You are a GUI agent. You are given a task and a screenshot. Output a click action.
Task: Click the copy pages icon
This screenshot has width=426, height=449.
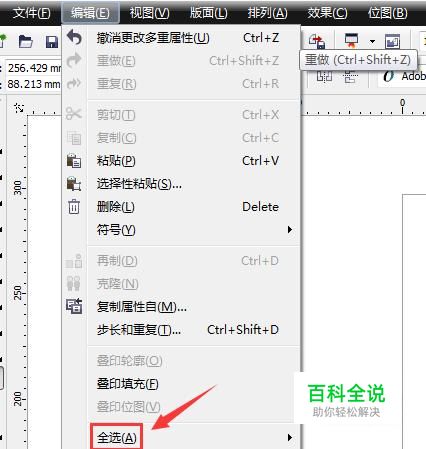pos(74,138)
